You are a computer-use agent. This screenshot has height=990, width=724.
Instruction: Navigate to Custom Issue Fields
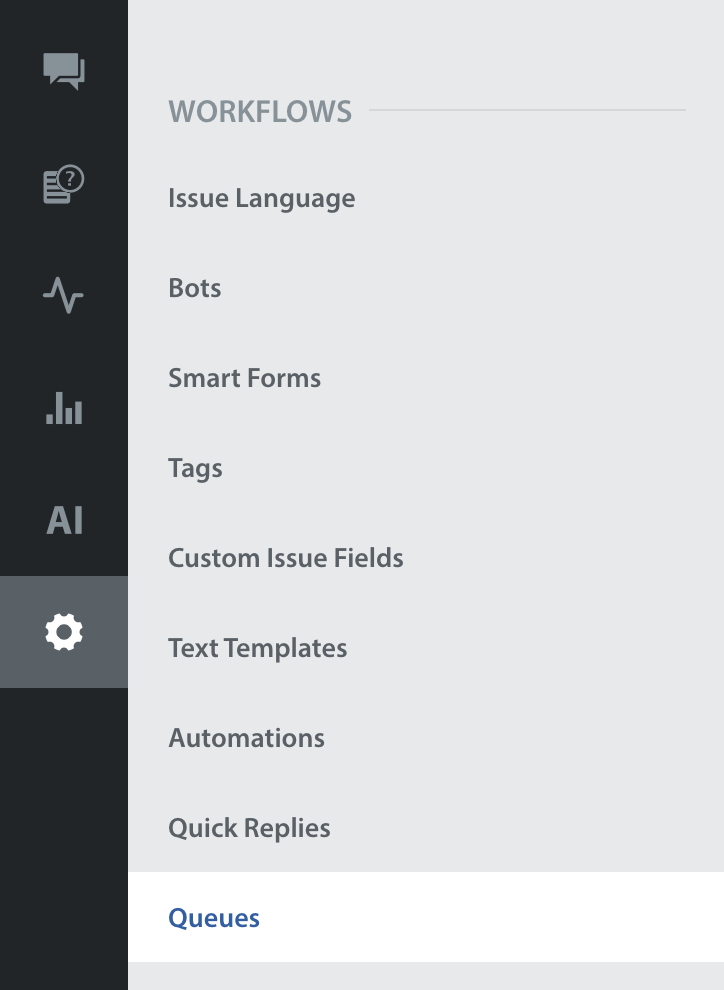pos(285,558)
